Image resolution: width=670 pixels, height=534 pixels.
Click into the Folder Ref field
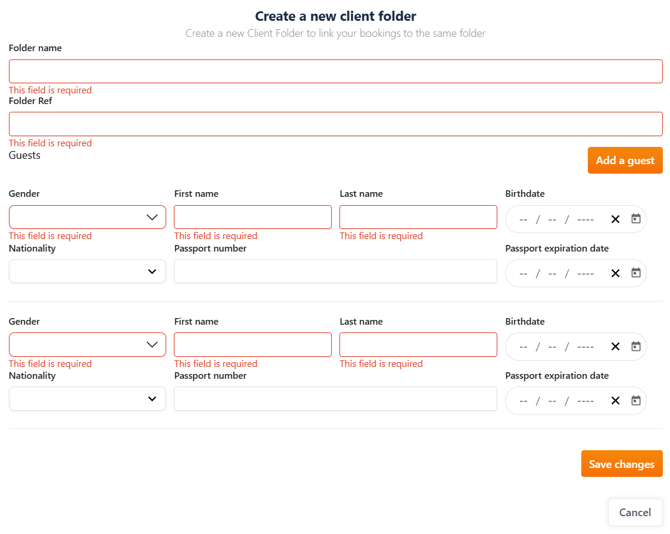335,124
